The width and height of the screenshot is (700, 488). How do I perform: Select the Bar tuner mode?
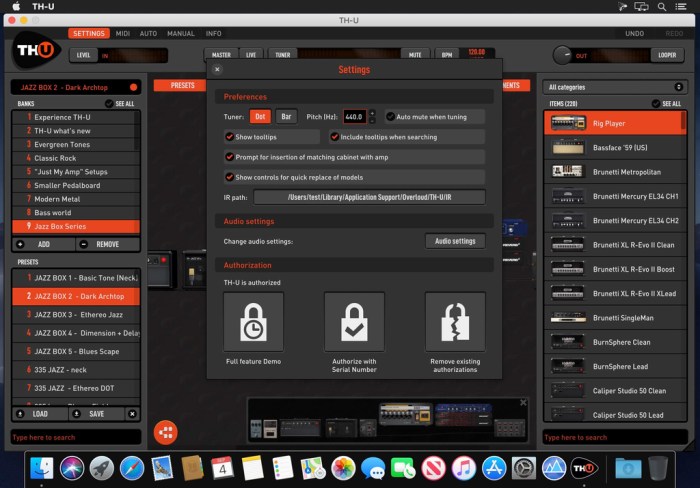point(286,117)
